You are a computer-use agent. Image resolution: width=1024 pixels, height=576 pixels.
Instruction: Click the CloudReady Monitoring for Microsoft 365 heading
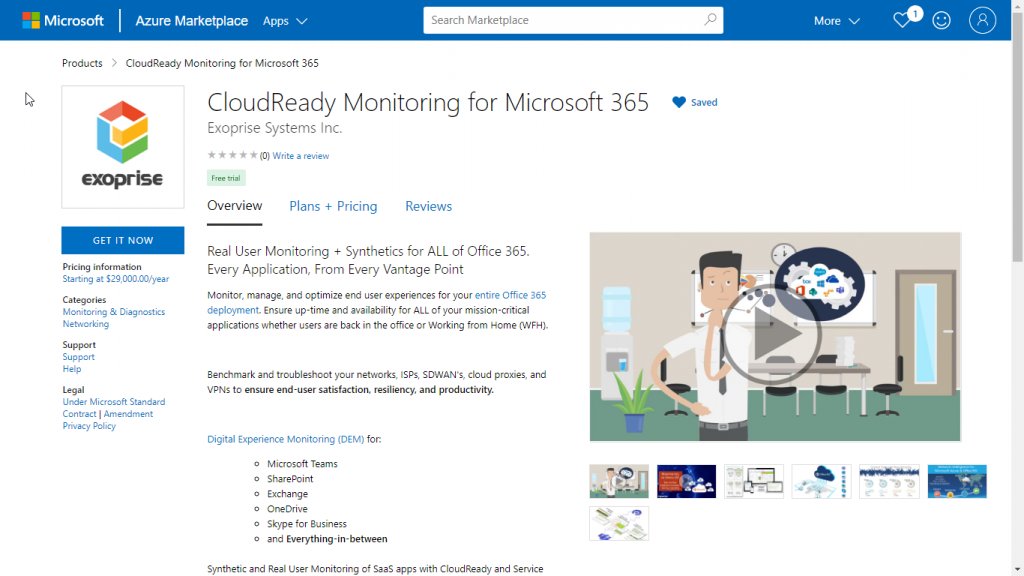(x=428, y=103)
